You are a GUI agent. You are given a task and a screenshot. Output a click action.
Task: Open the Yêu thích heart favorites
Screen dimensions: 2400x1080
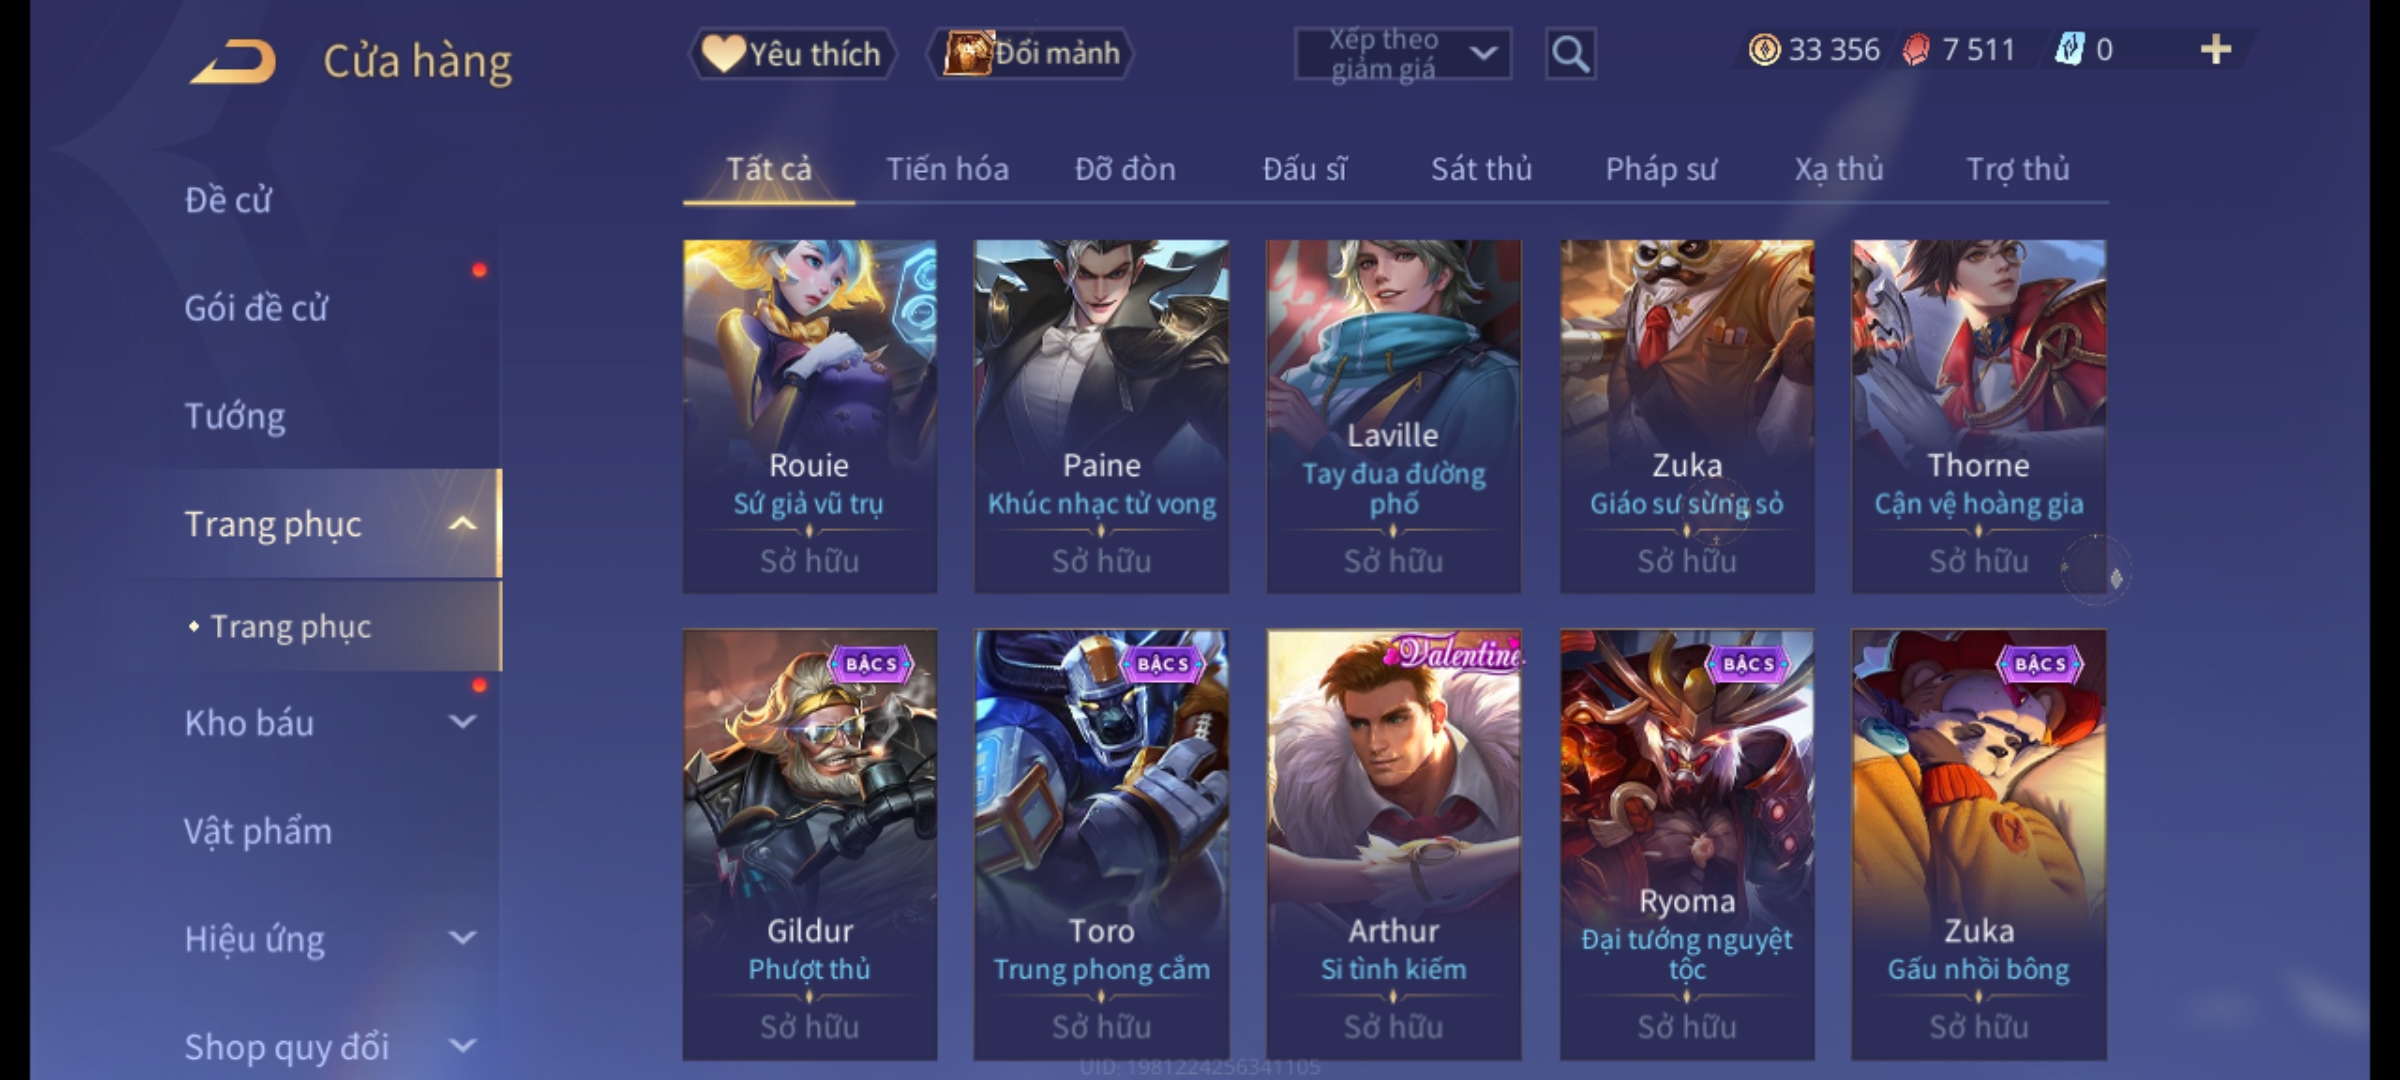[x=792, y=54]
